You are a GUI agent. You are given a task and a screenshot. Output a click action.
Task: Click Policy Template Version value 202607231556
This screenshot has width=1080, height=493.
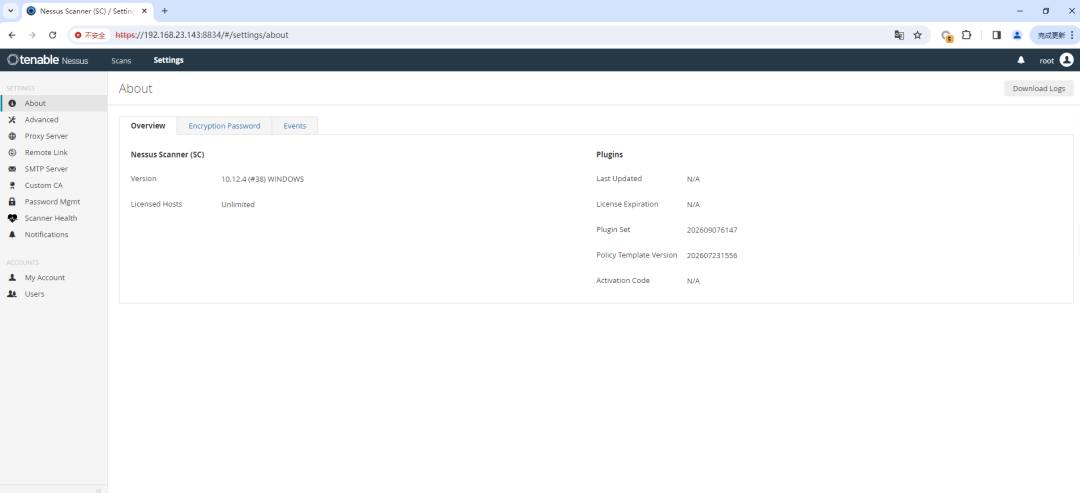712,255
